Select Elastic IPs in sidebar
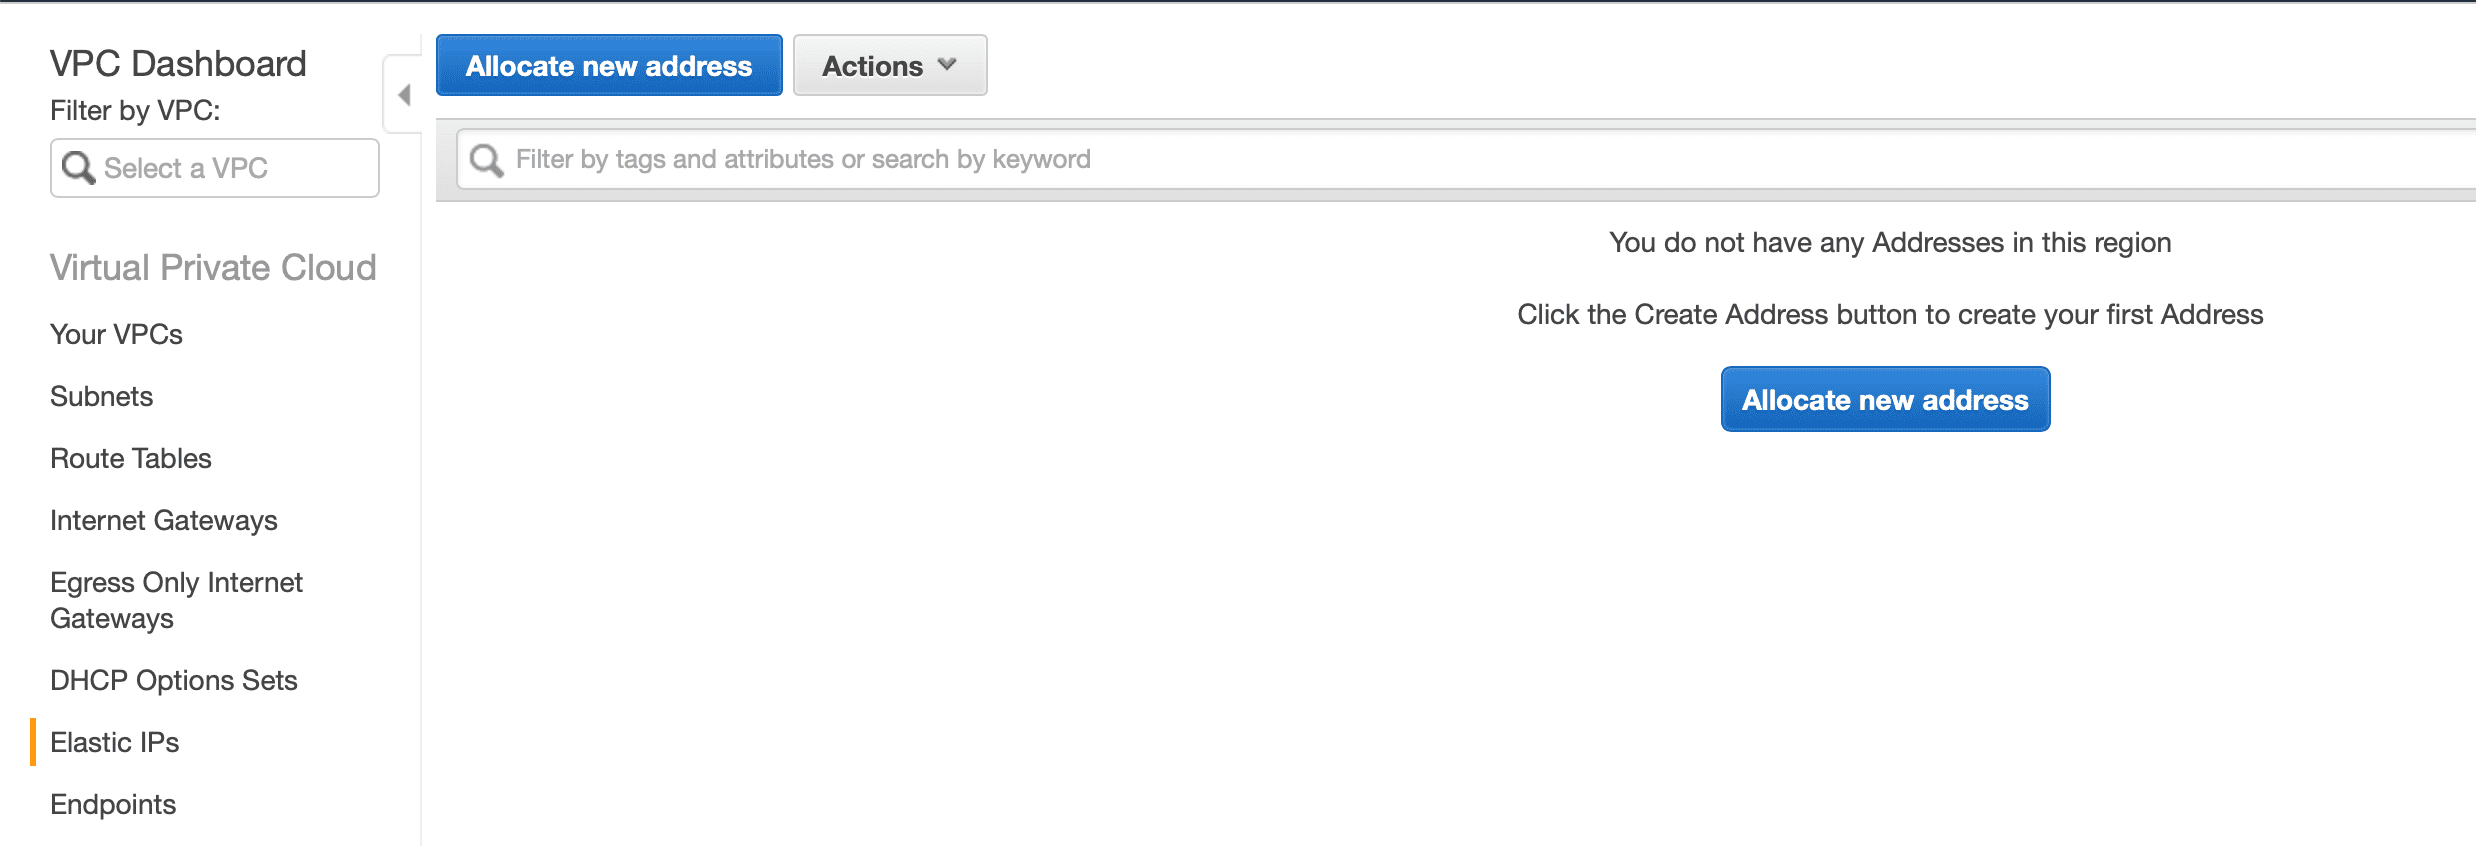Screen dimensions: 2476x846 [x=114, y=742]
